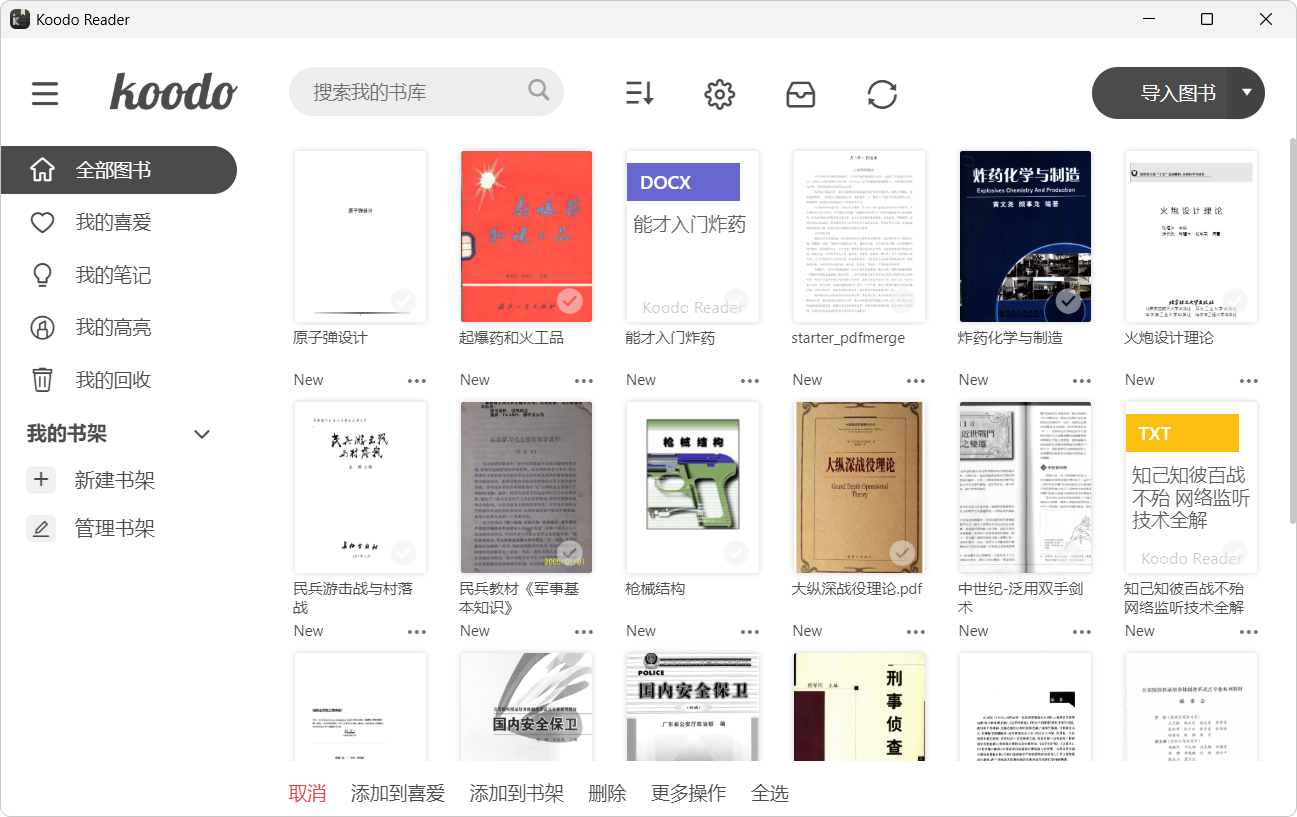Select the 枪械结构 book cover
The height and width of the screenshot is (817, 1297).
coord(692,488)
